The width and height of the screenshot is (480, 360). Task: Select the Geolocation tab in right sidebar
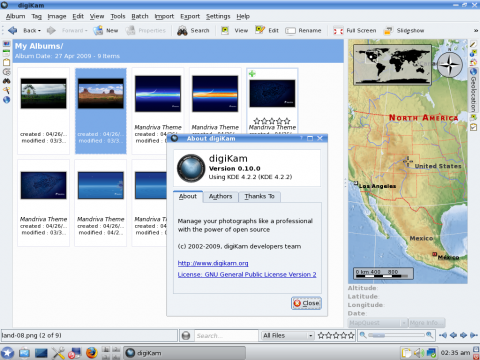[x=473, y=90]
